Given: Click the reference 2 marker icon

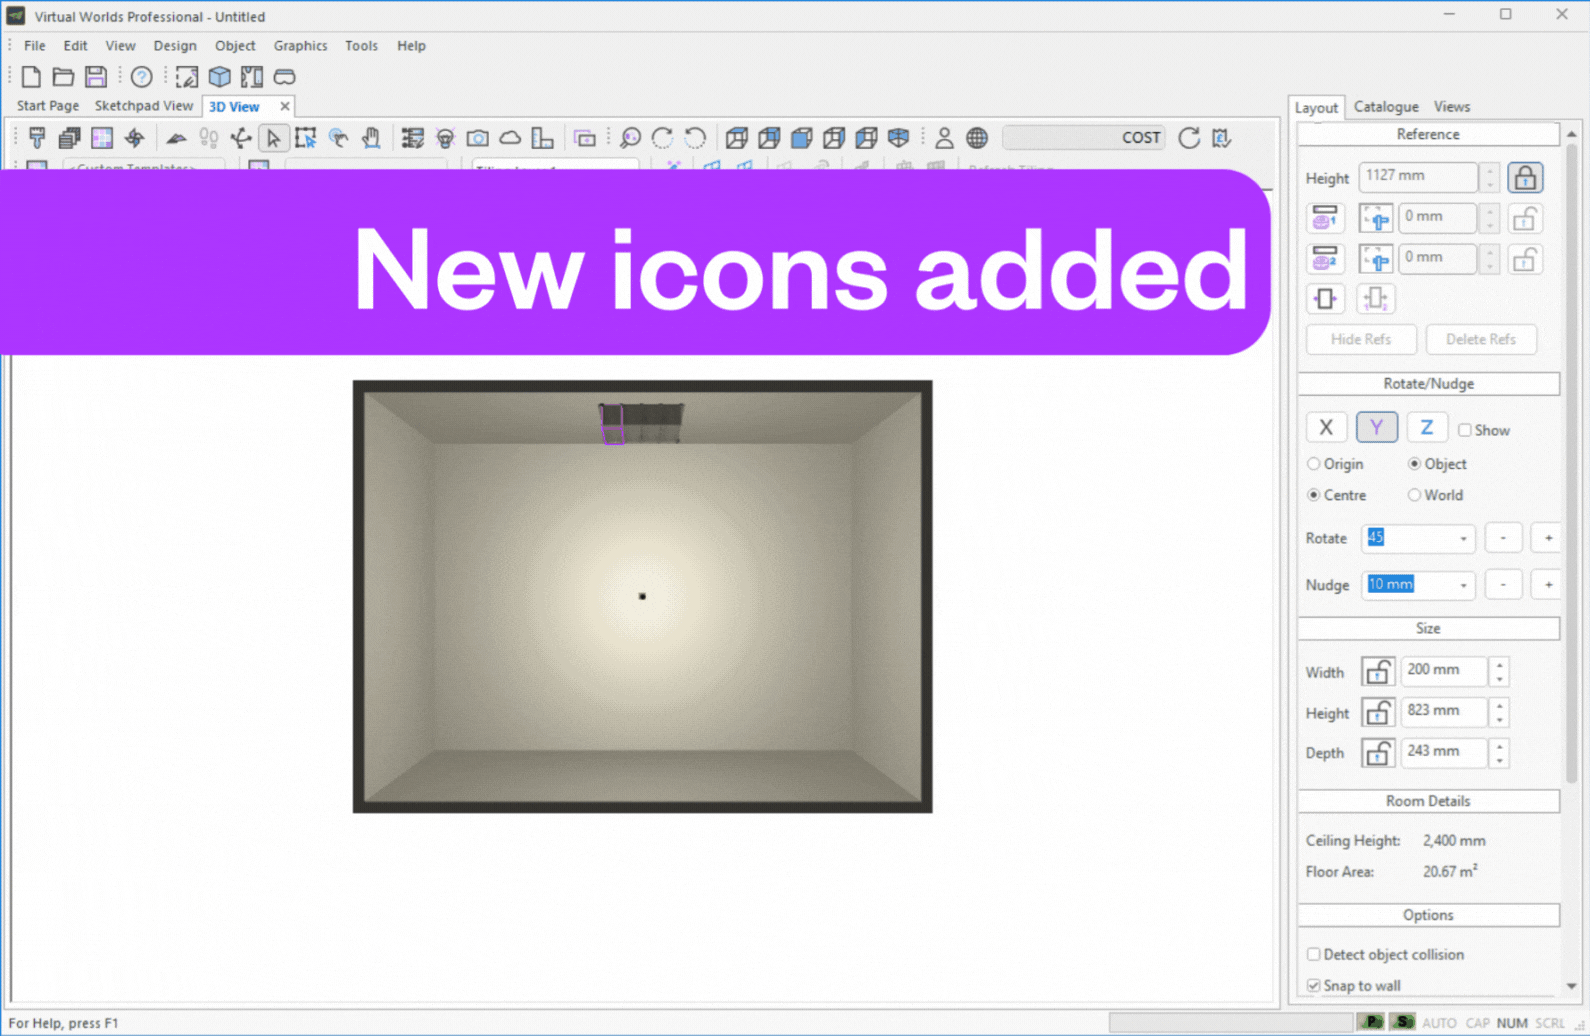Looking at the screenshot, I should click(1325, 259).
